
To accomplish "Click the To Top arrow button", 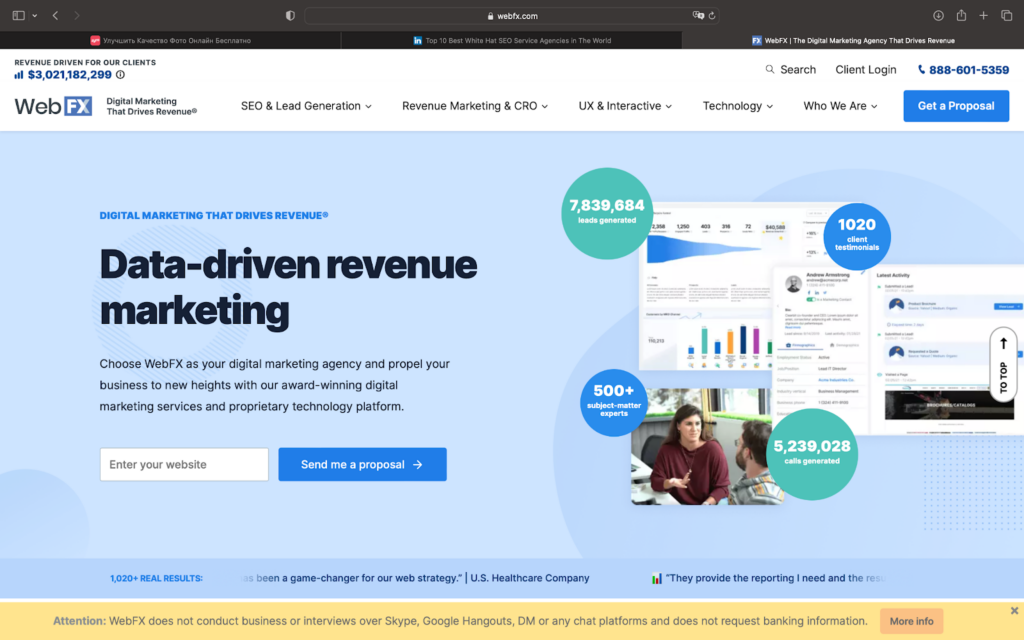I will pyautogui.click(x=1003, y=364).
